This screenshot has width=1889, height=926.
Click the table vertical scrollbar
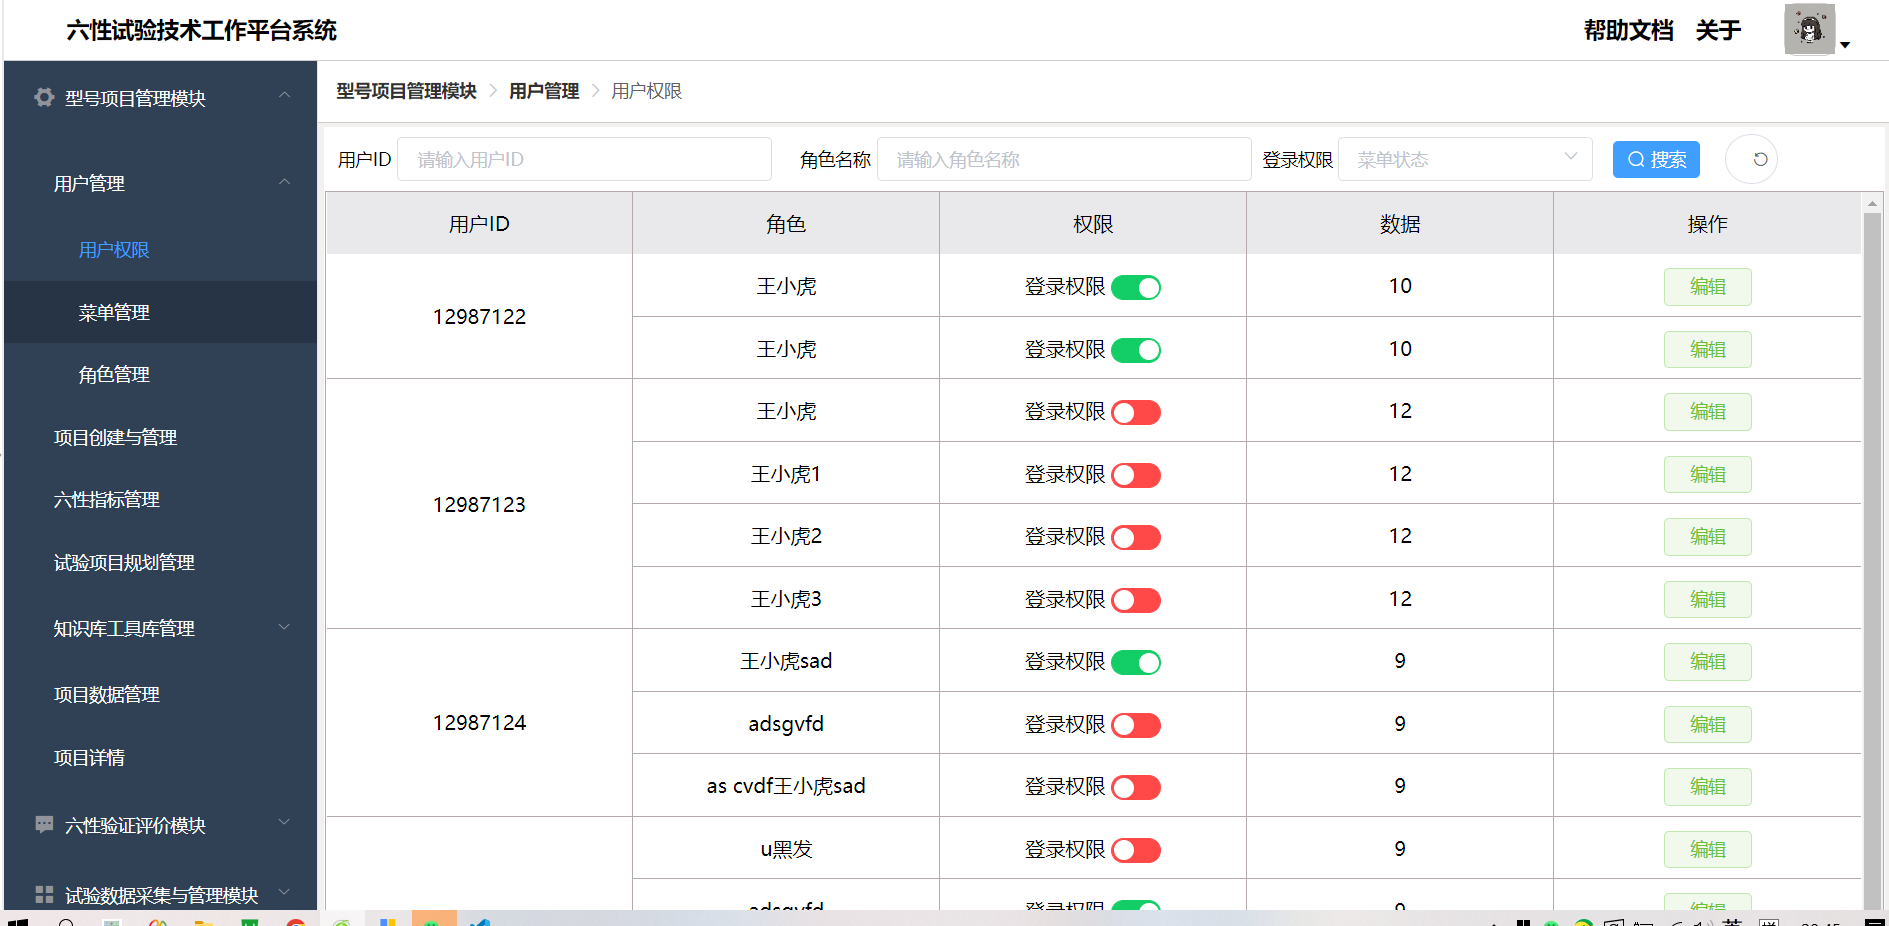[x=1872, y=560]
